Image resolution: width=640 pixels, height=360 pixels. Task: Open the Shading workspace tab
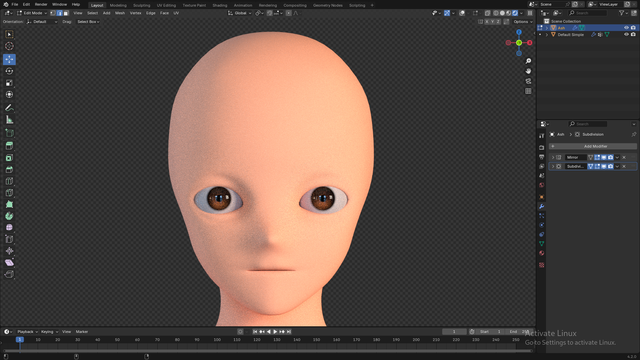pyautogui.click(x=220, y=5)
